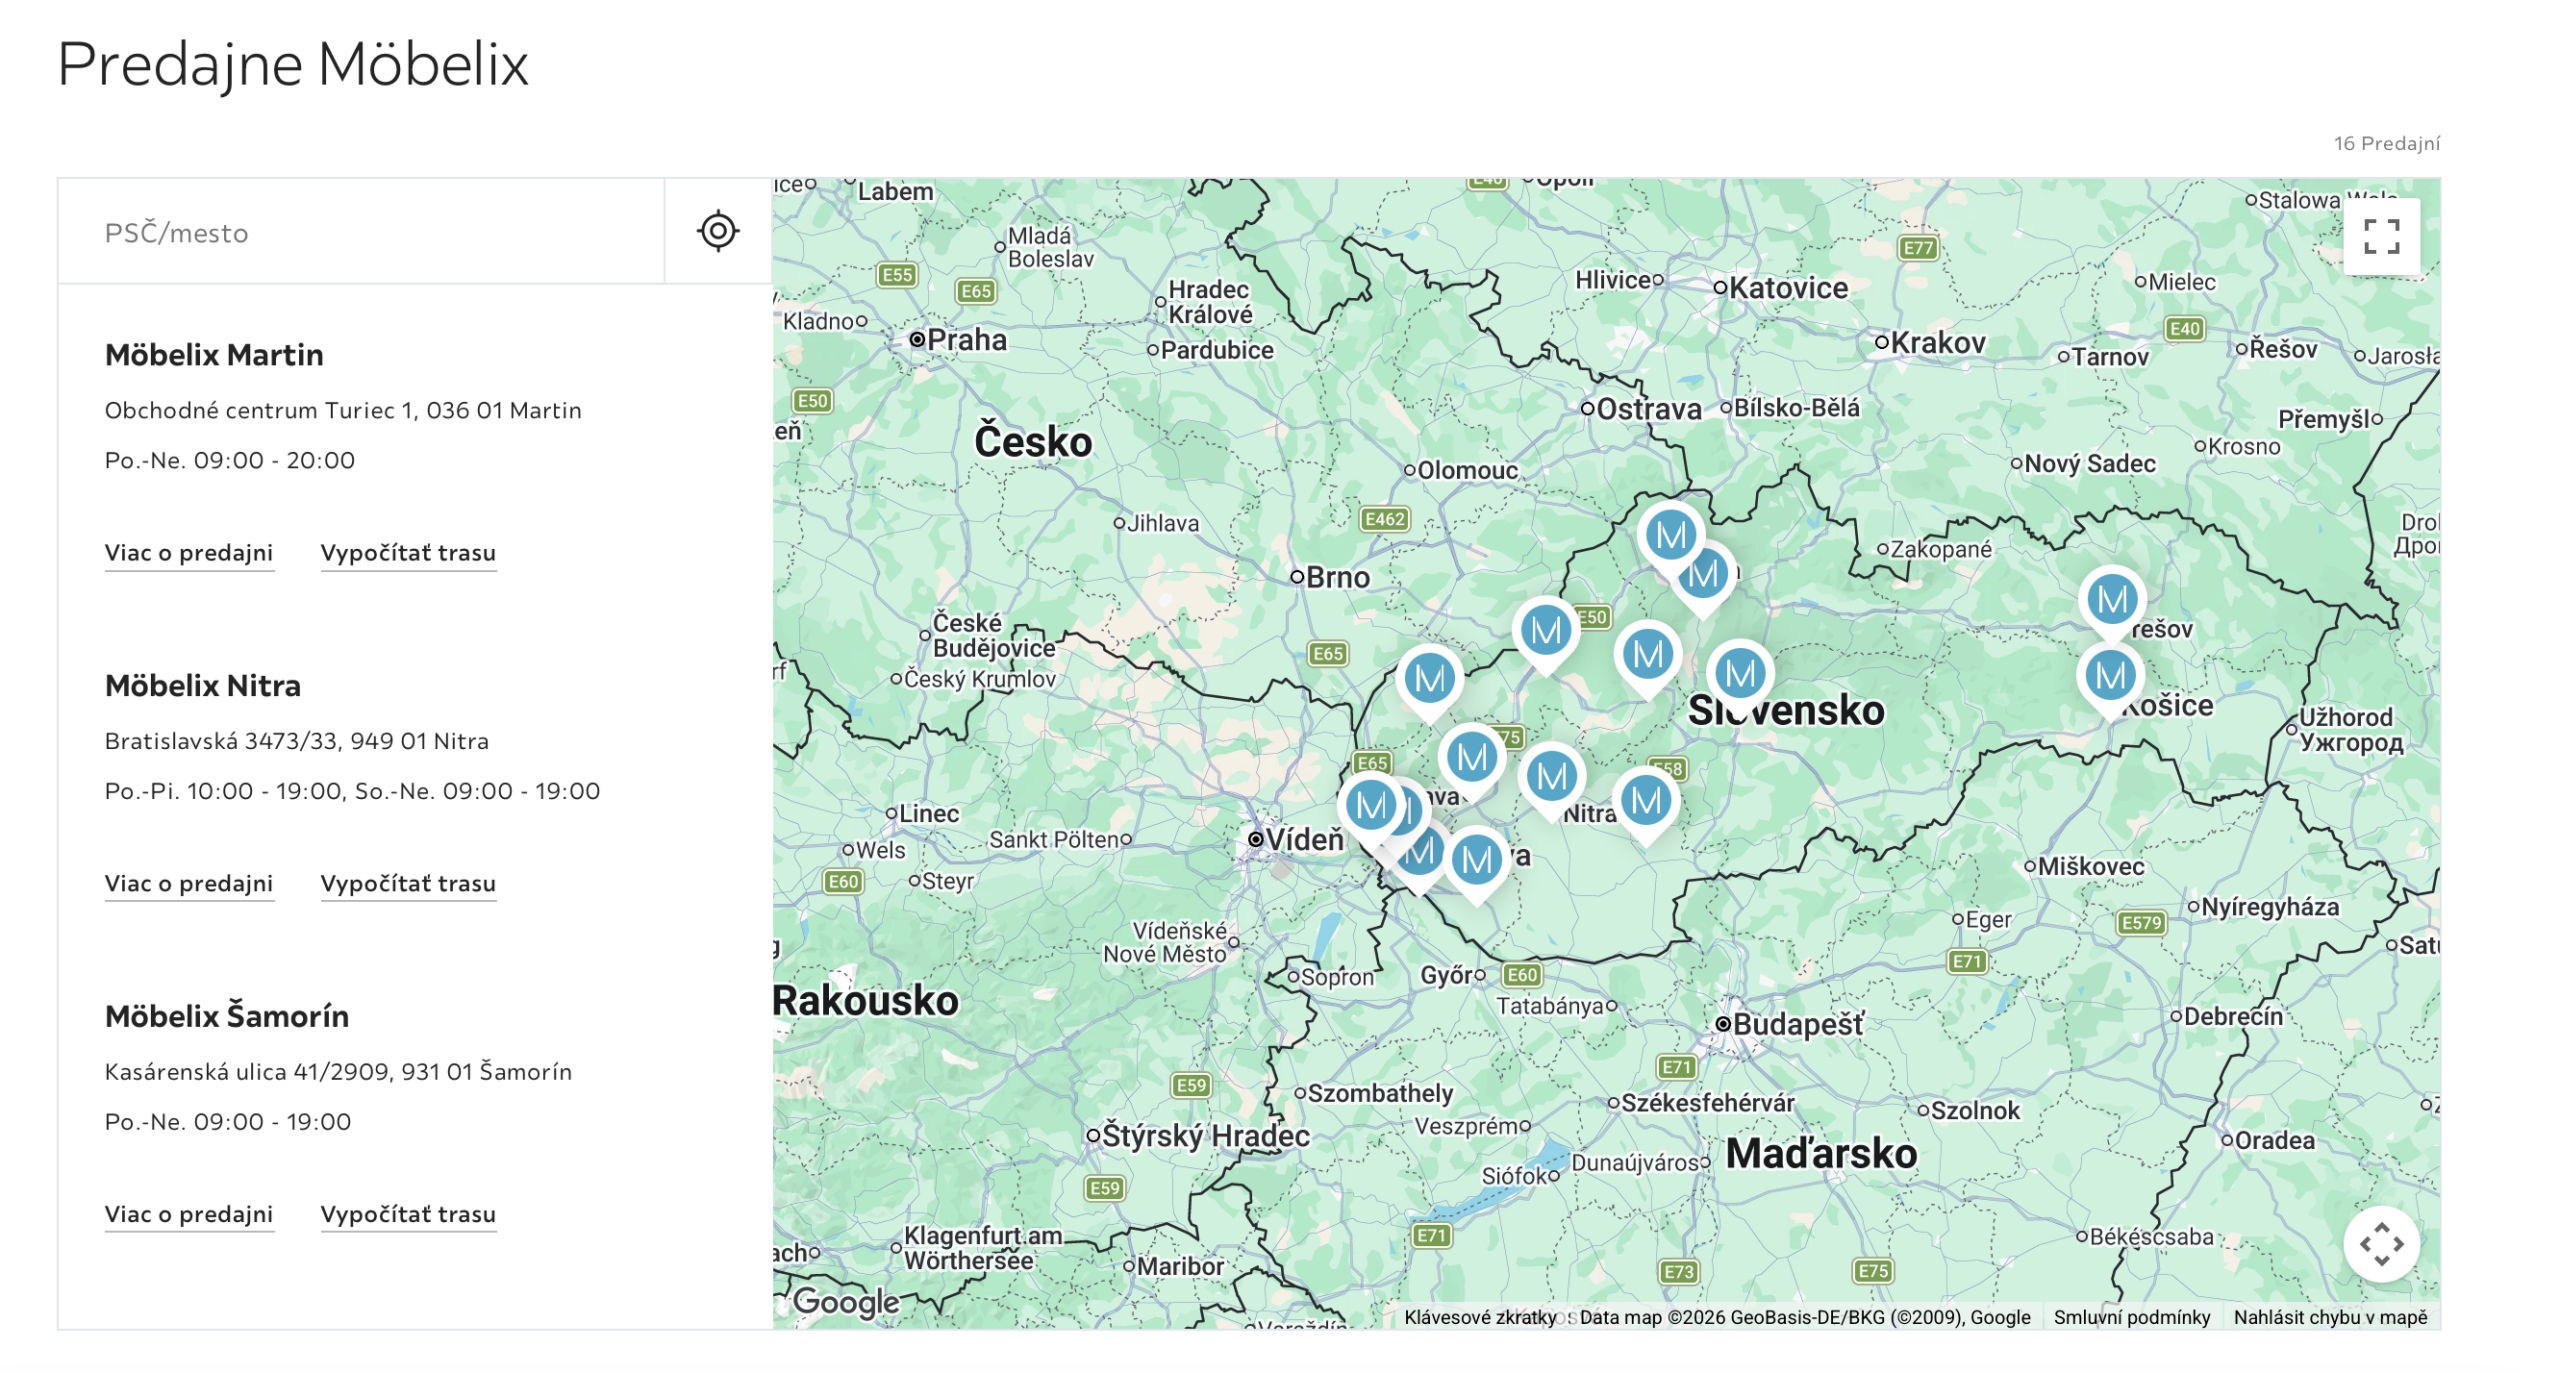Open Smluvní podmínky map link

[2131, 1317]
